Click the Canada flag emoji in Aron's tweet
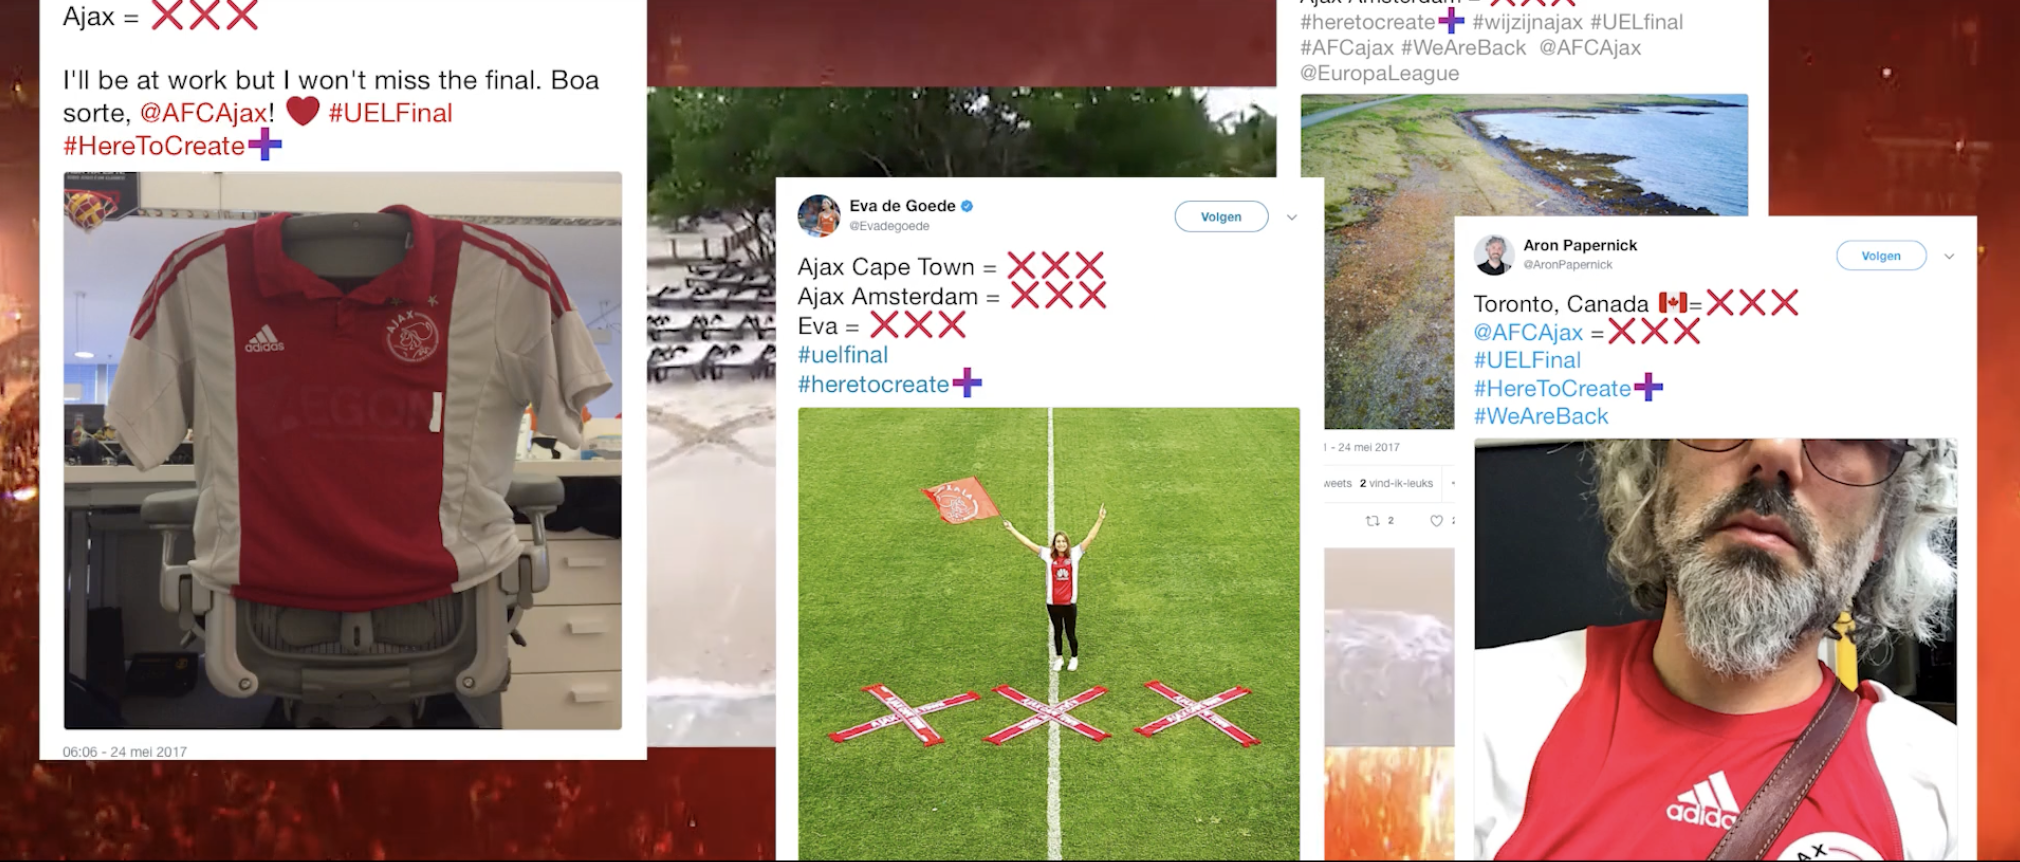The image size is (2020, 862). click(x=1673, y=302)
